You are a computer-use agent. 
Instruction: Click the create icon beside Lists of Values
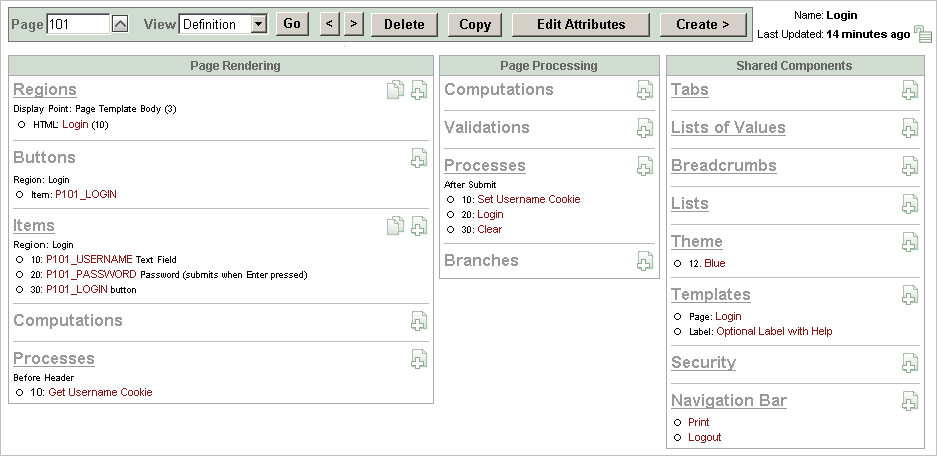[909, 128]
